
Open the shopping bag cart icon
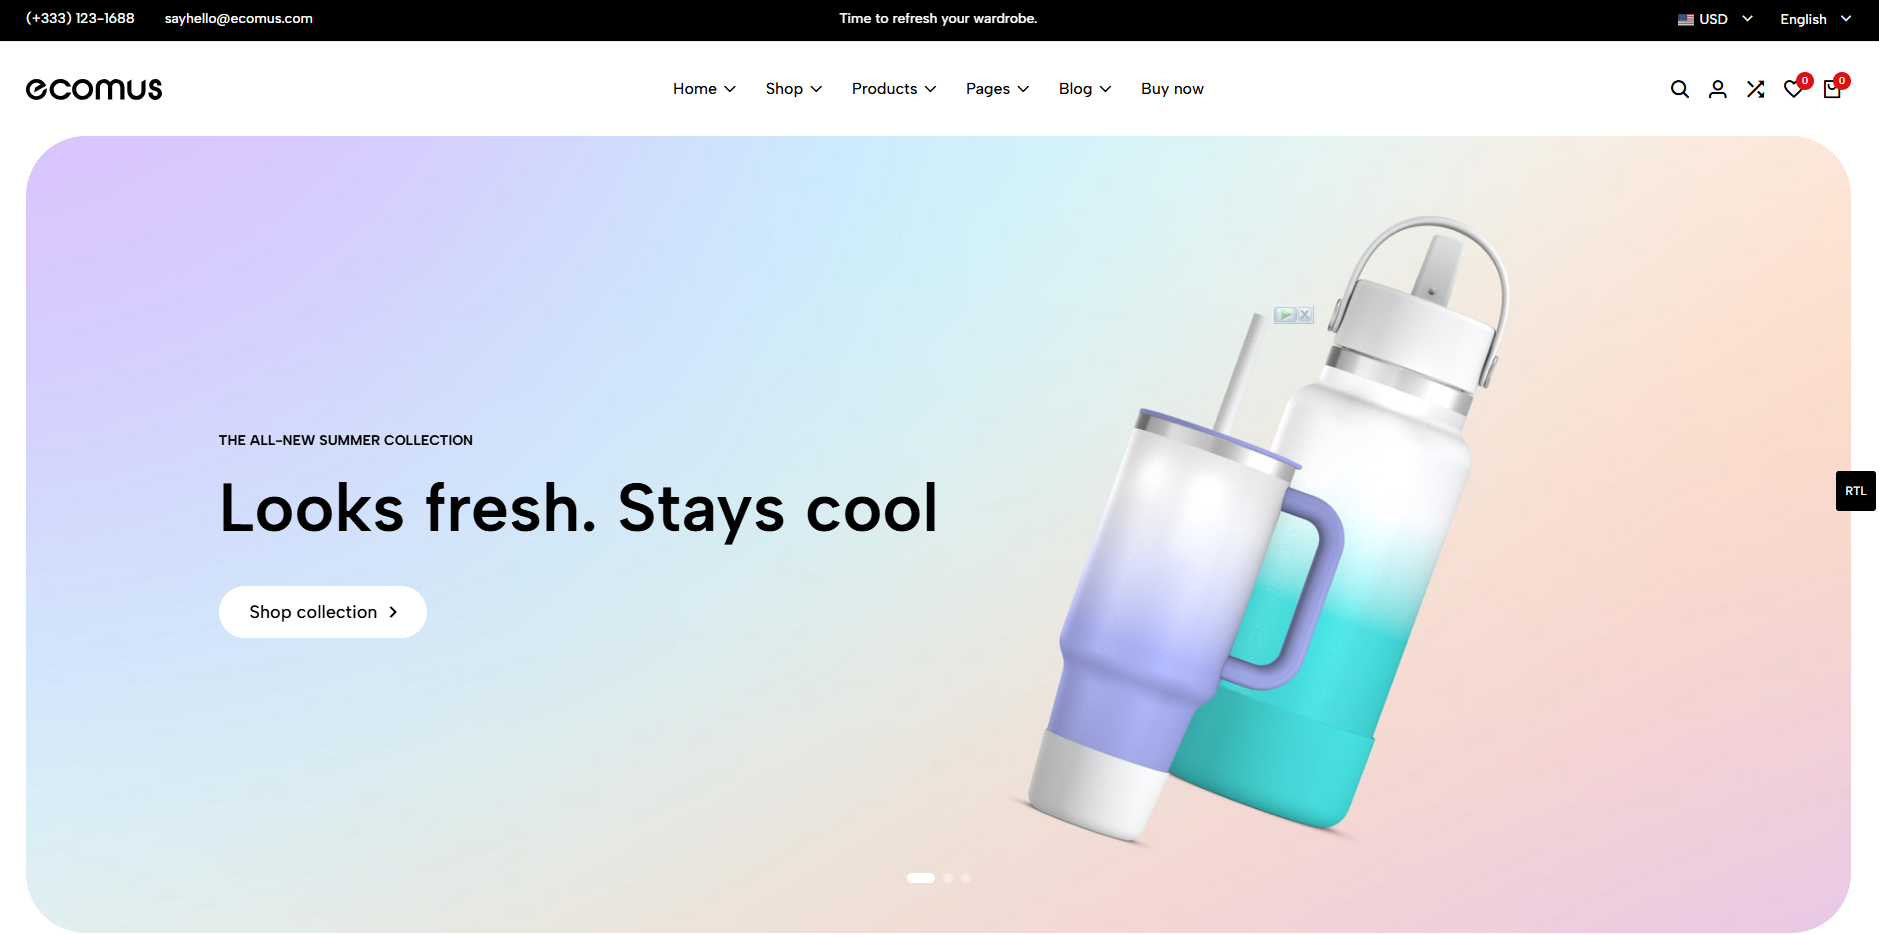1832,89
